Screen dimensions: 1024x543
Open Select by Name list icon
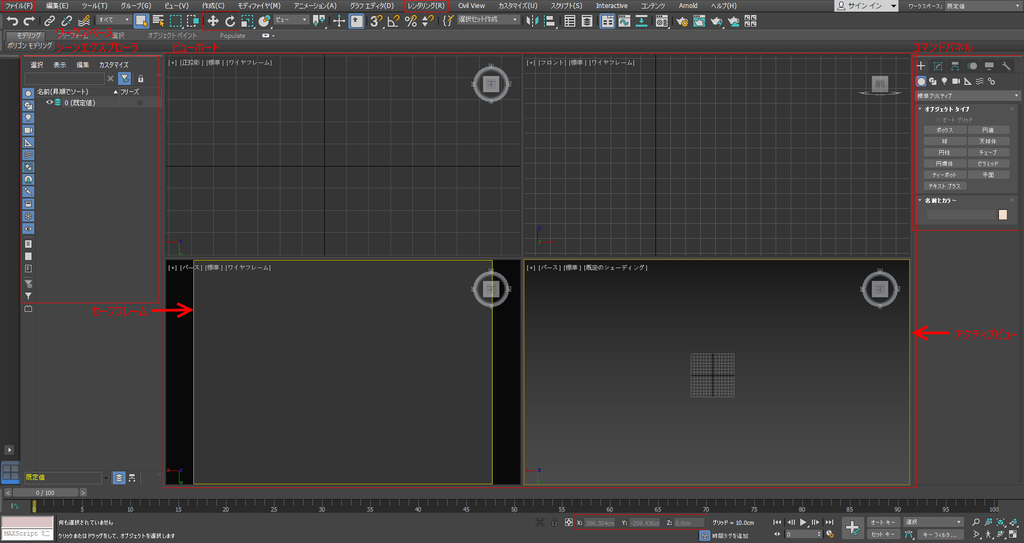(x=158, y=21)
